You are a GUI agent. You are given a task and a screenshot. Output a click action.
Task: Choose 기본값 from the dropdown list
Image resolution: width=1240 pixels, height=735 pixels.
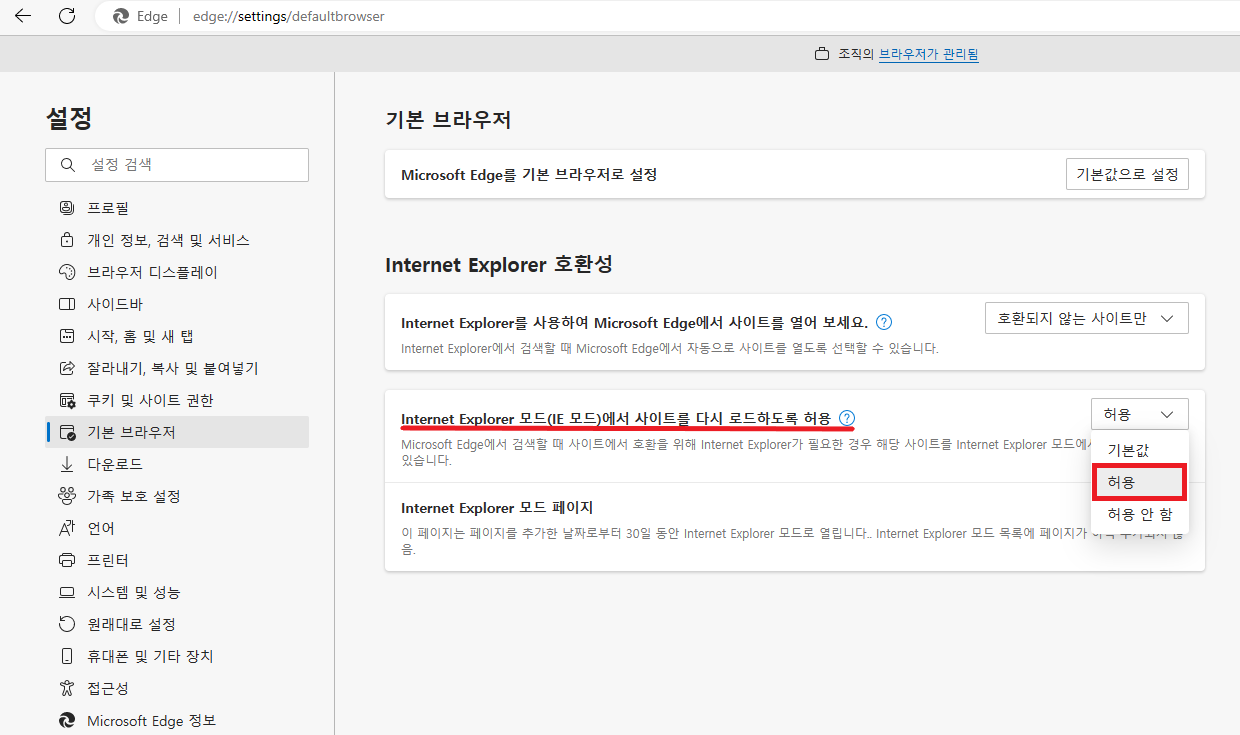[1140, 450]
